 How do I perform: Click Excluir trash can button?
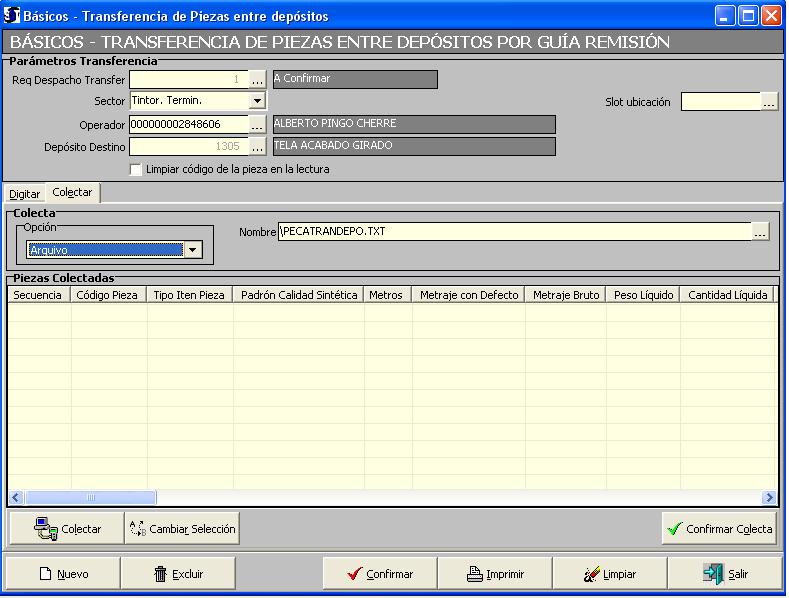pyautogui.click(x=178, y=574)
